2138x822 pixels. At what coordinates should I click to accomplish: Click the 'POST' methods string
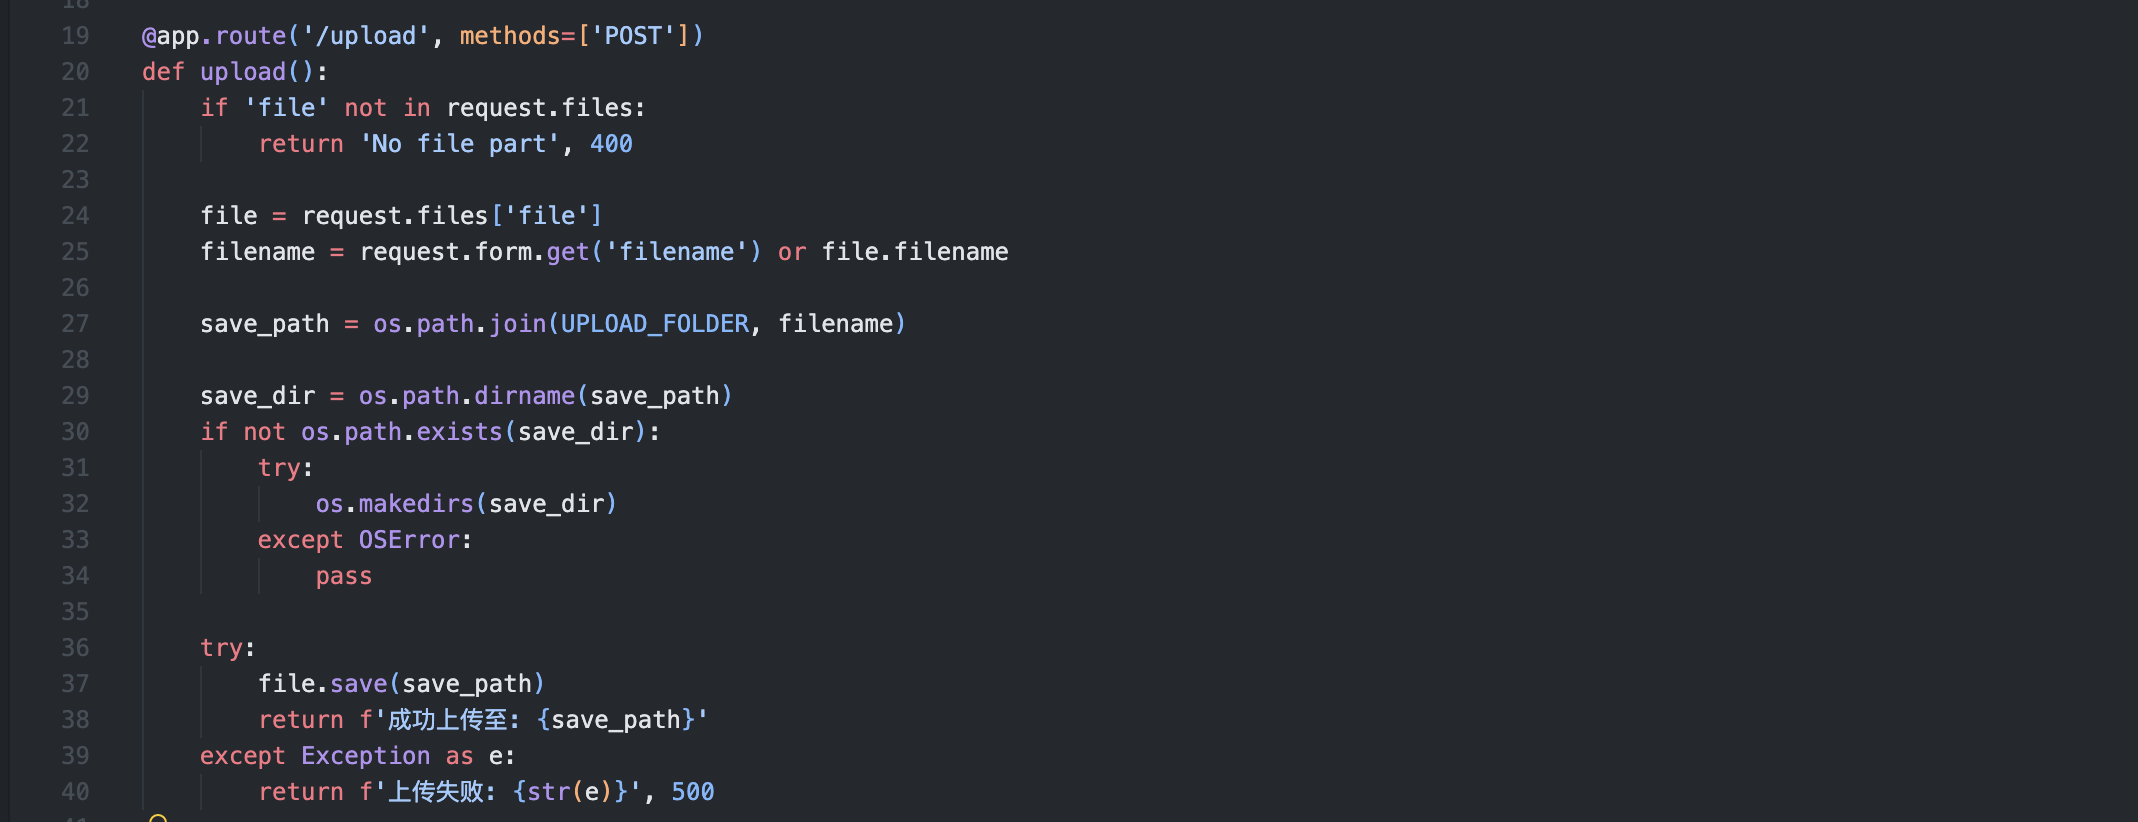tap(633, 36)
